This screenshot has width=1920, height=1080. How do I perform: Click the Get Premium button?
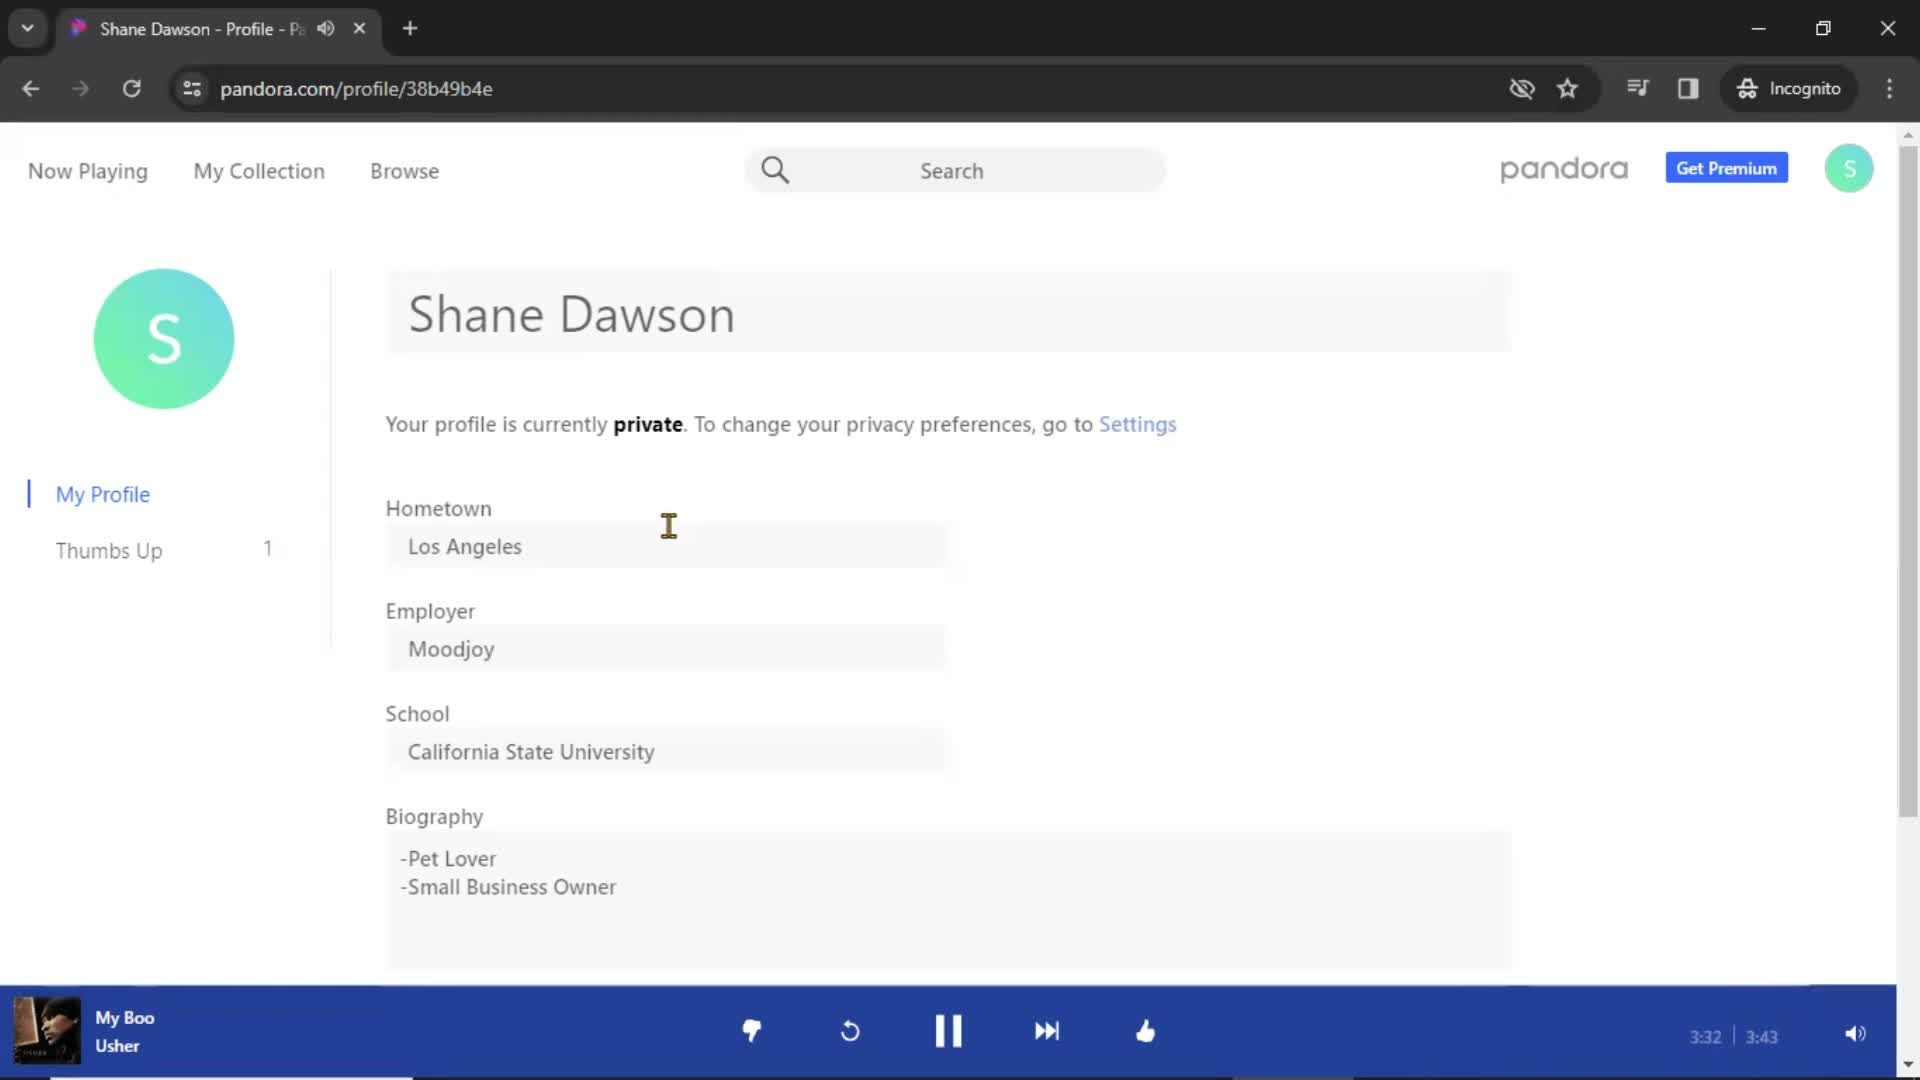(1726, 168)
